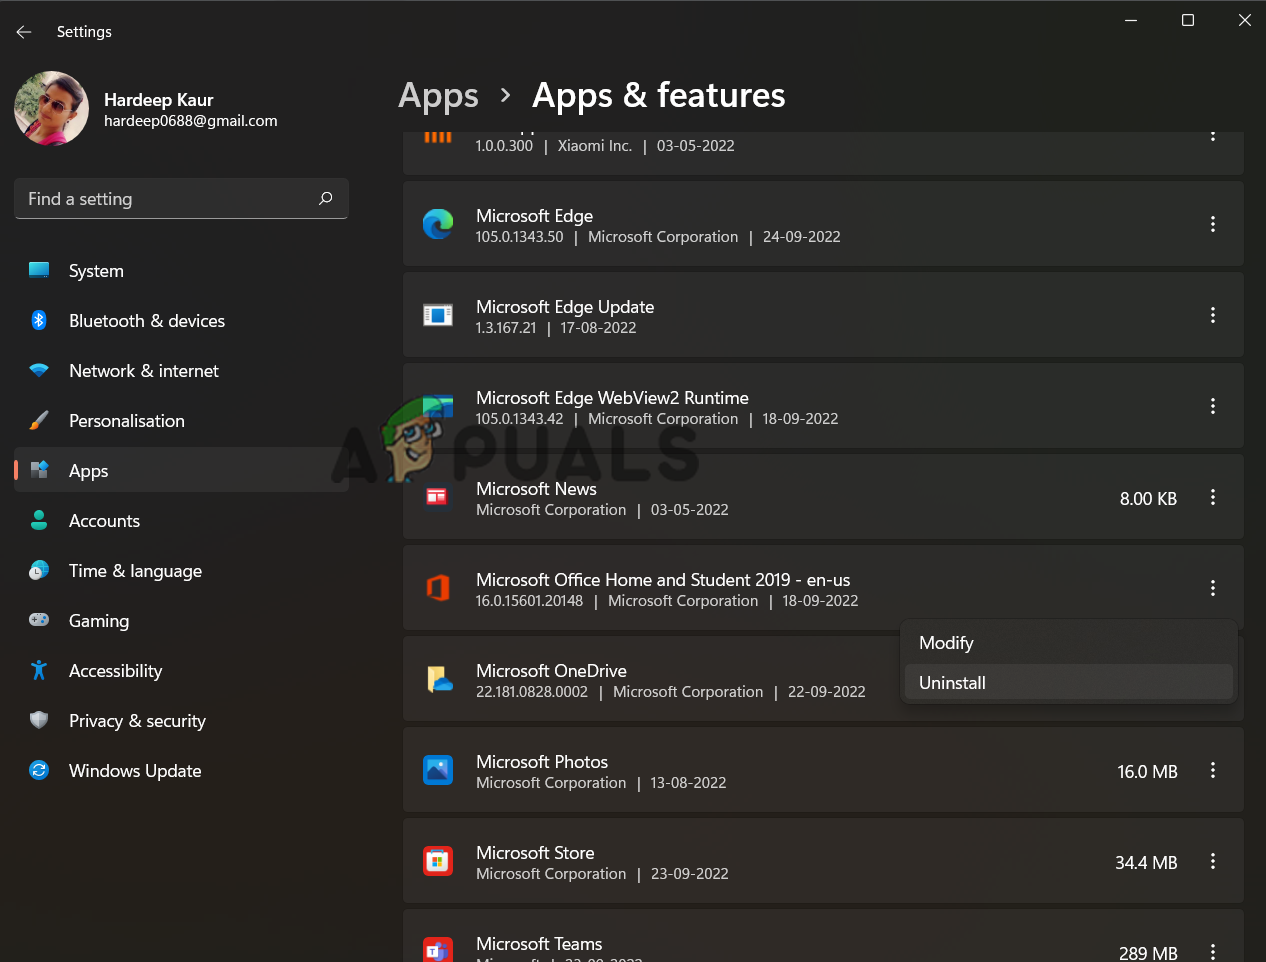Open more options for Microsoft Edge
Screen dimensions: 1266x962
[x=1212, y=224]
